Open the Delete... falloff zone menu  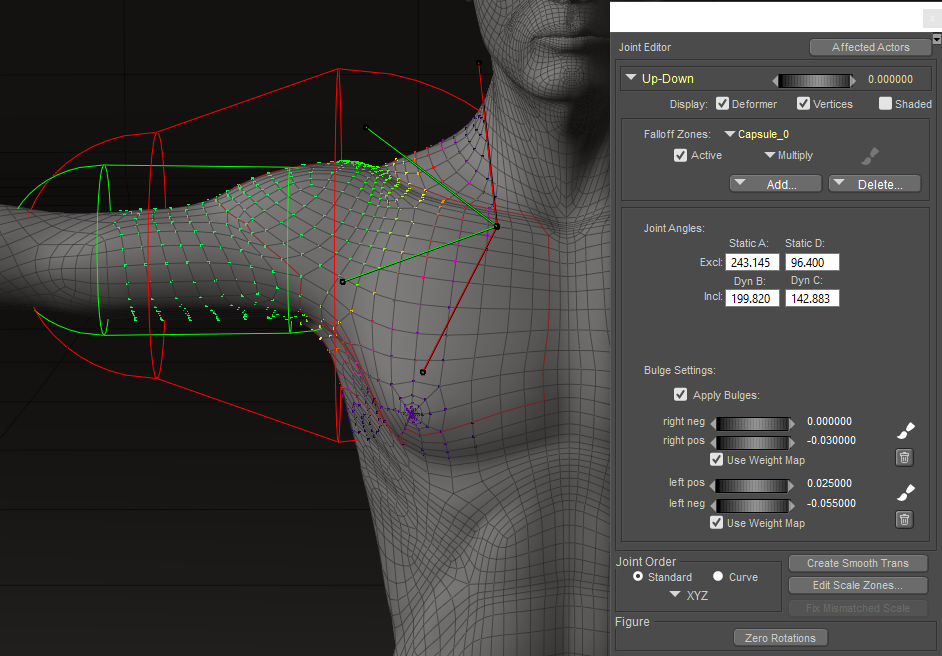[x=873, y=184]
